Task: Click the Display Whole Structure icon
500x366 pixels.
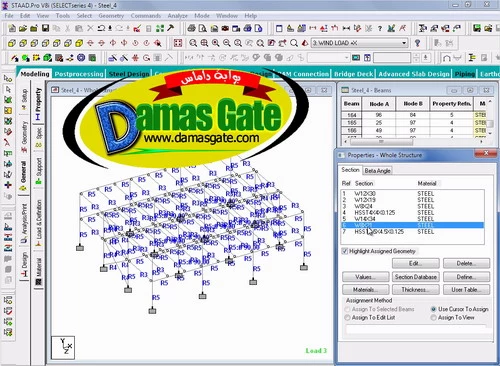Action: [x=178, y=43]
